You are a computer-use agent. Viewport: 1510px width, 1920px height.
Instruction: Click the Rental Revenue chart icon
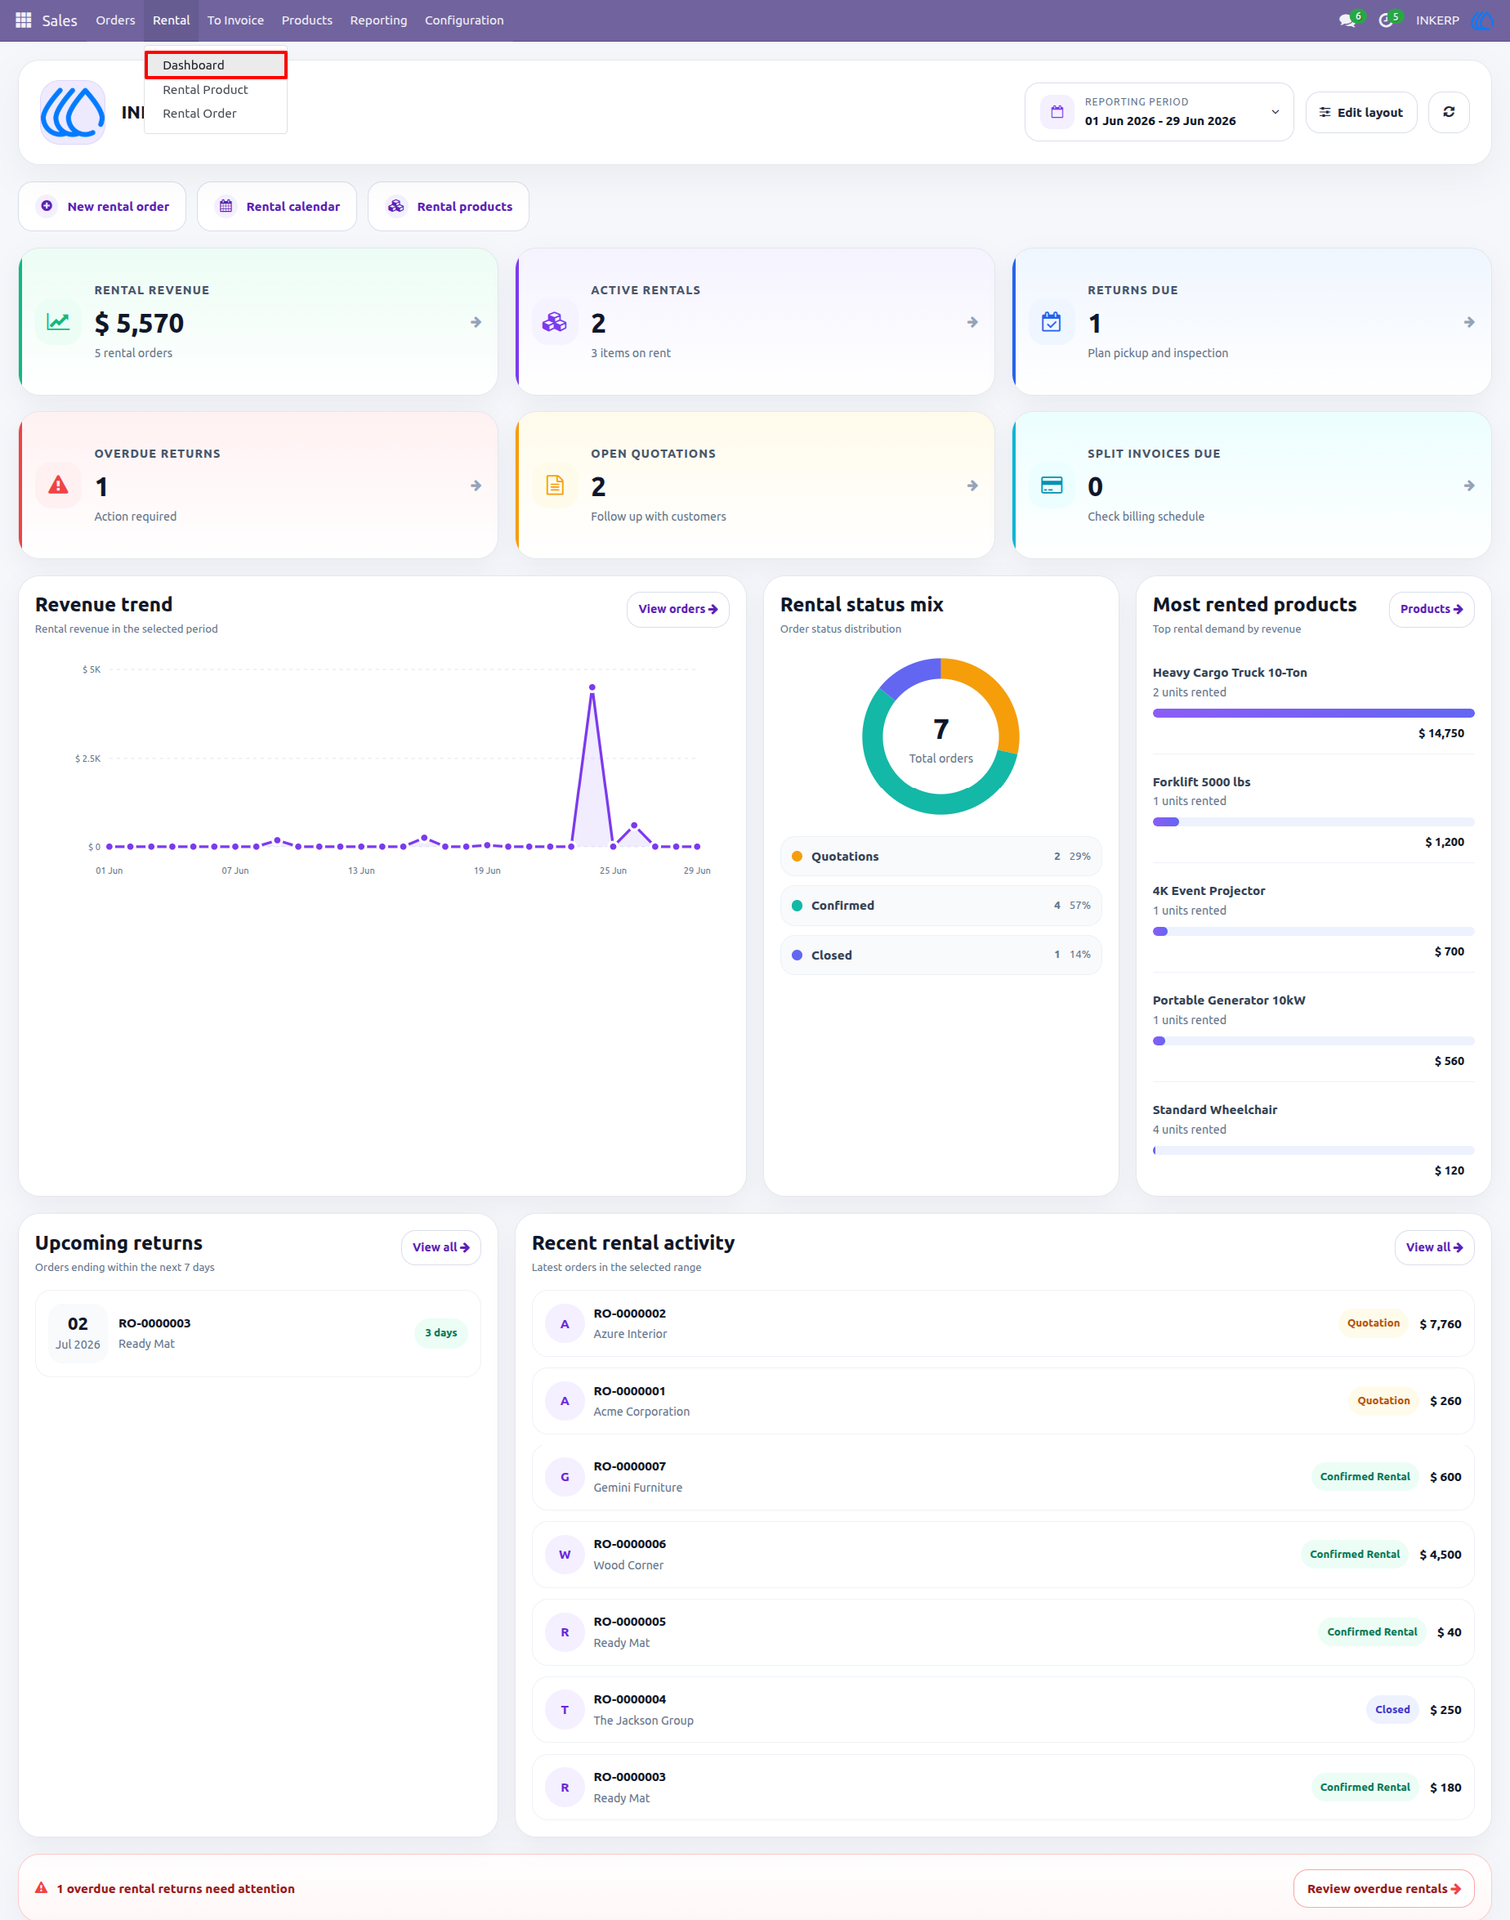(58, 322)
